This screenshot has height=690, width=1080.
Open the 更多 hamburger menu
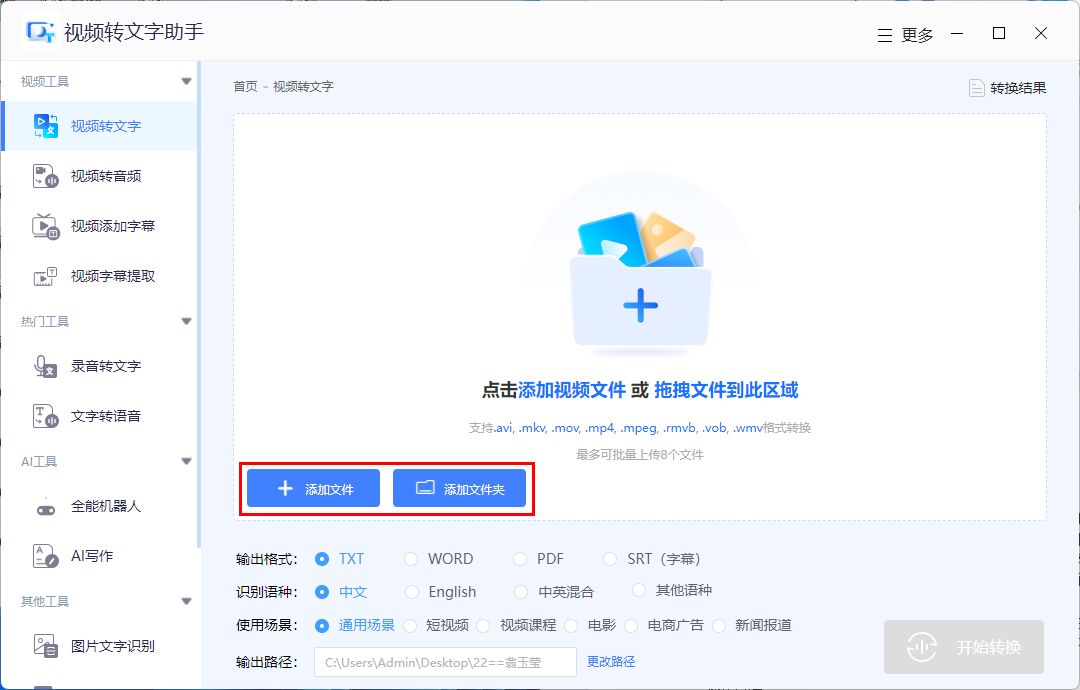905,34
